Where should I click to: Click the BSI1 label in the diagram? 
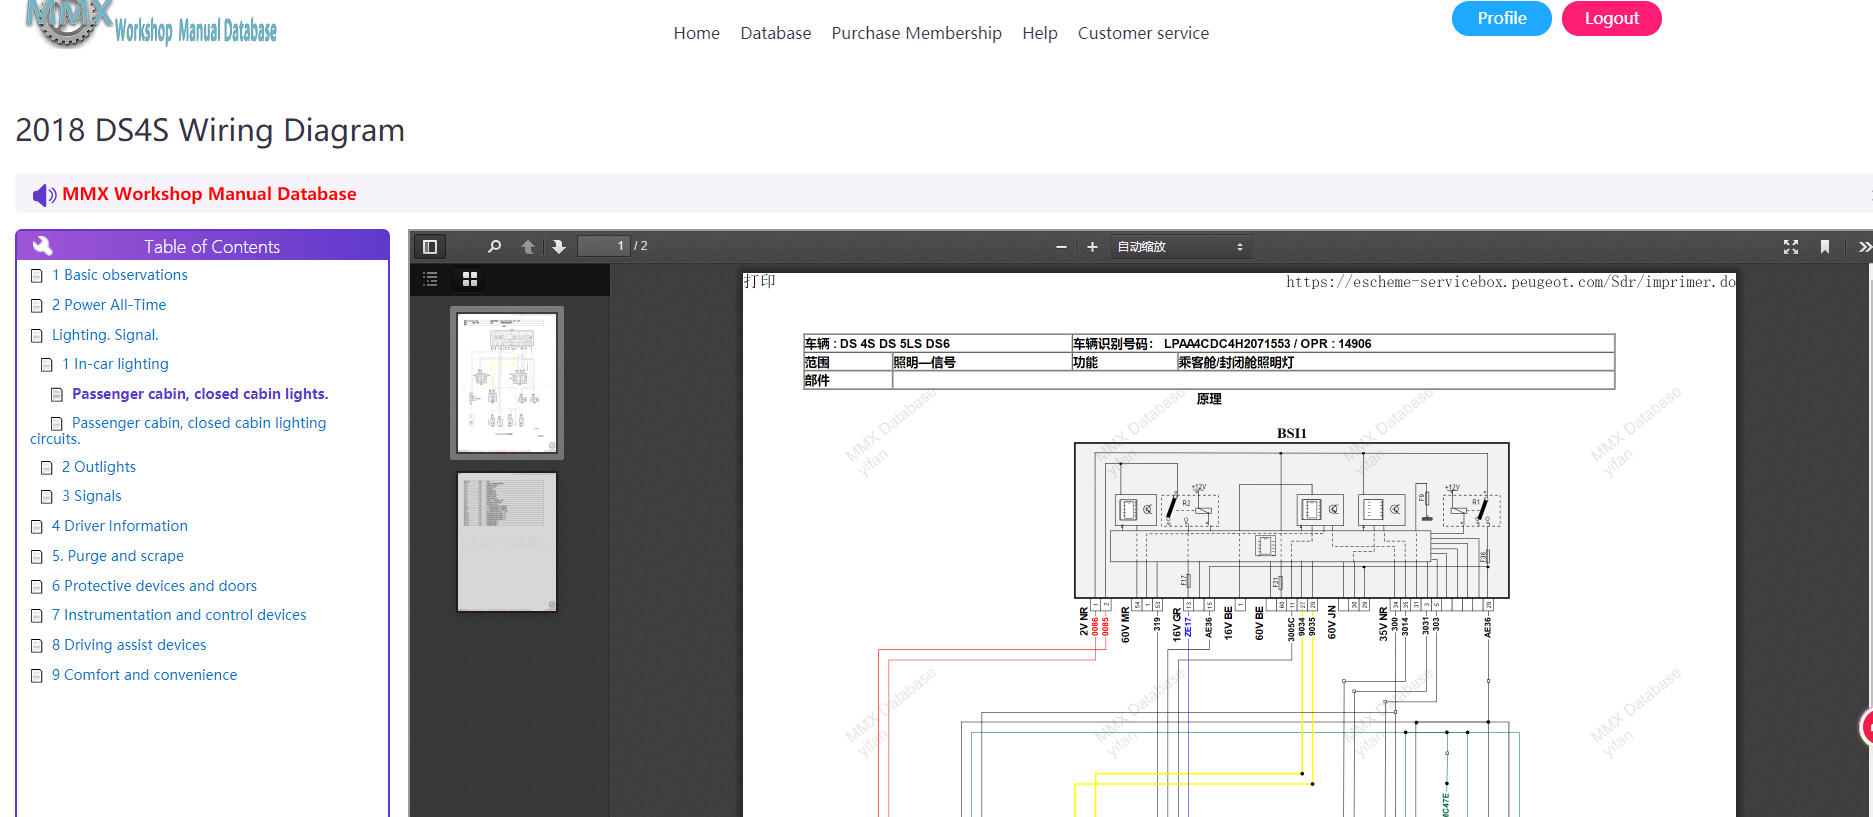pos(1291,433)
